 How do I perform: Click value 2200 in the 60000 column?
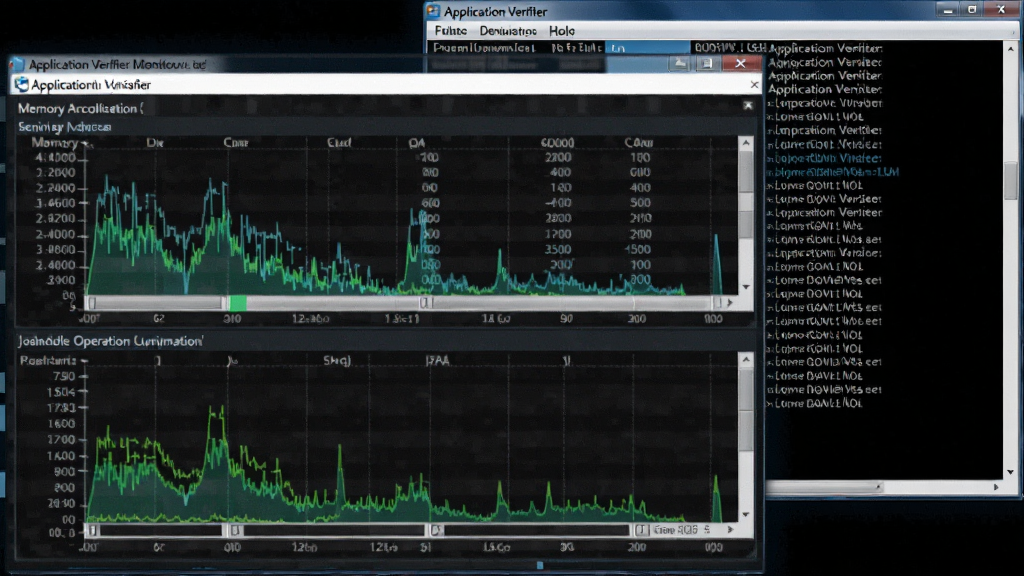(558, 157)
